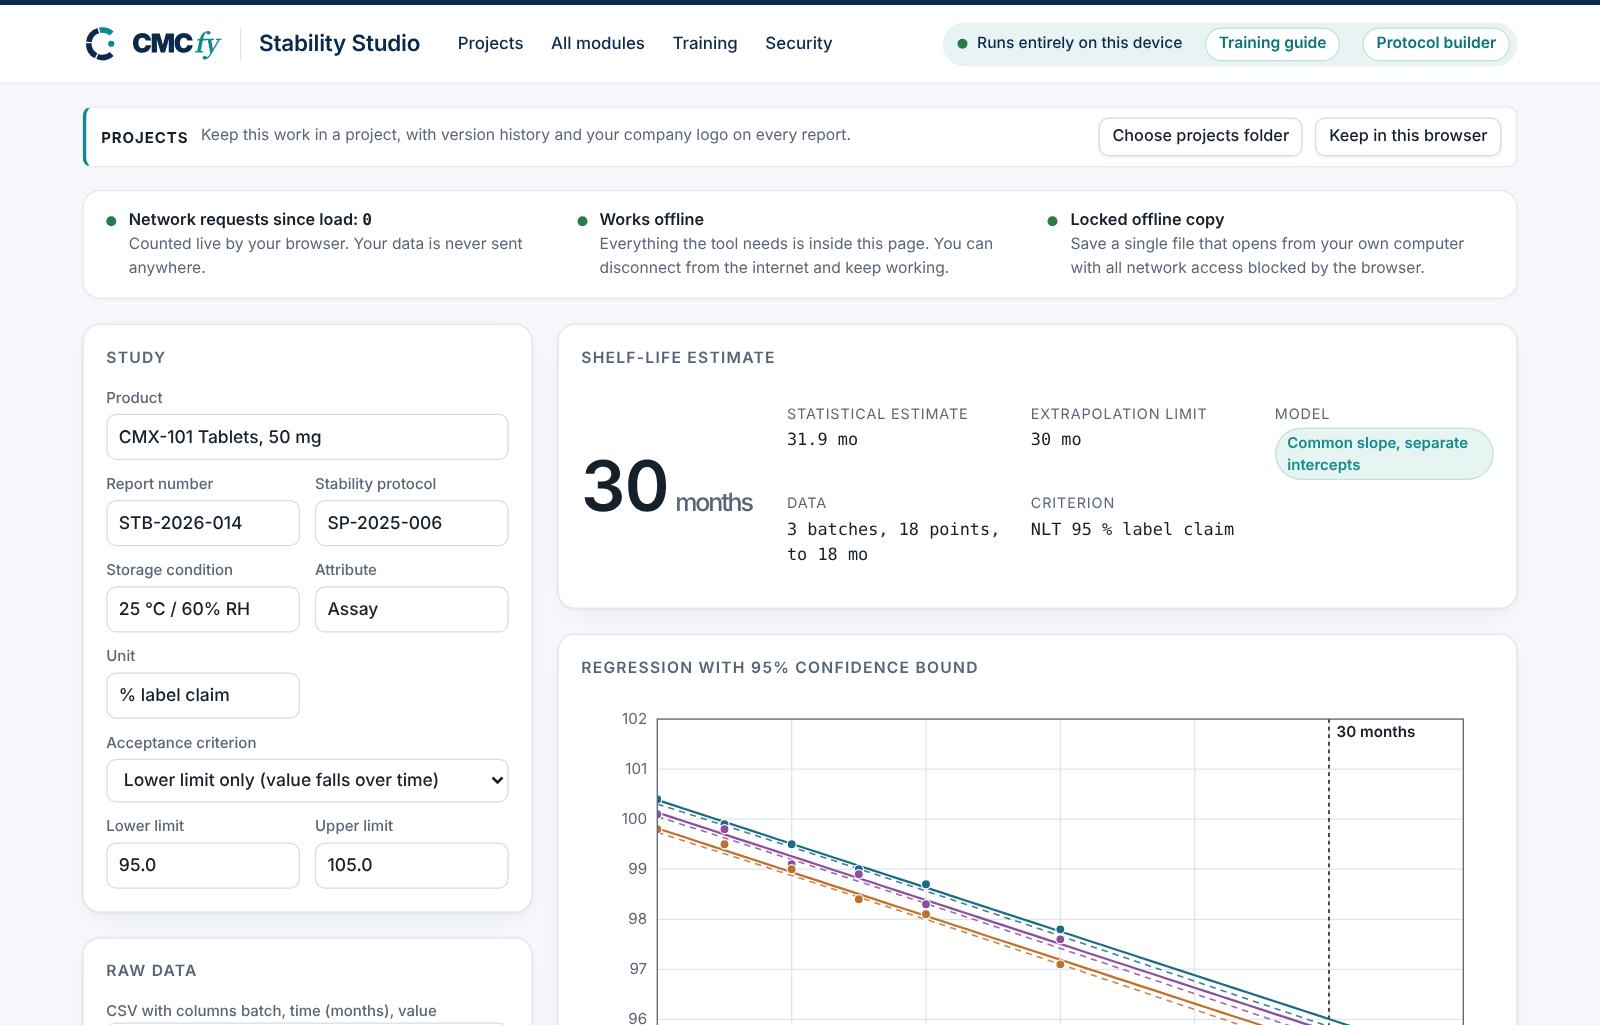Click the Report number field
The height and width of the screenshot is (1025, 1600).
(203, 523)
